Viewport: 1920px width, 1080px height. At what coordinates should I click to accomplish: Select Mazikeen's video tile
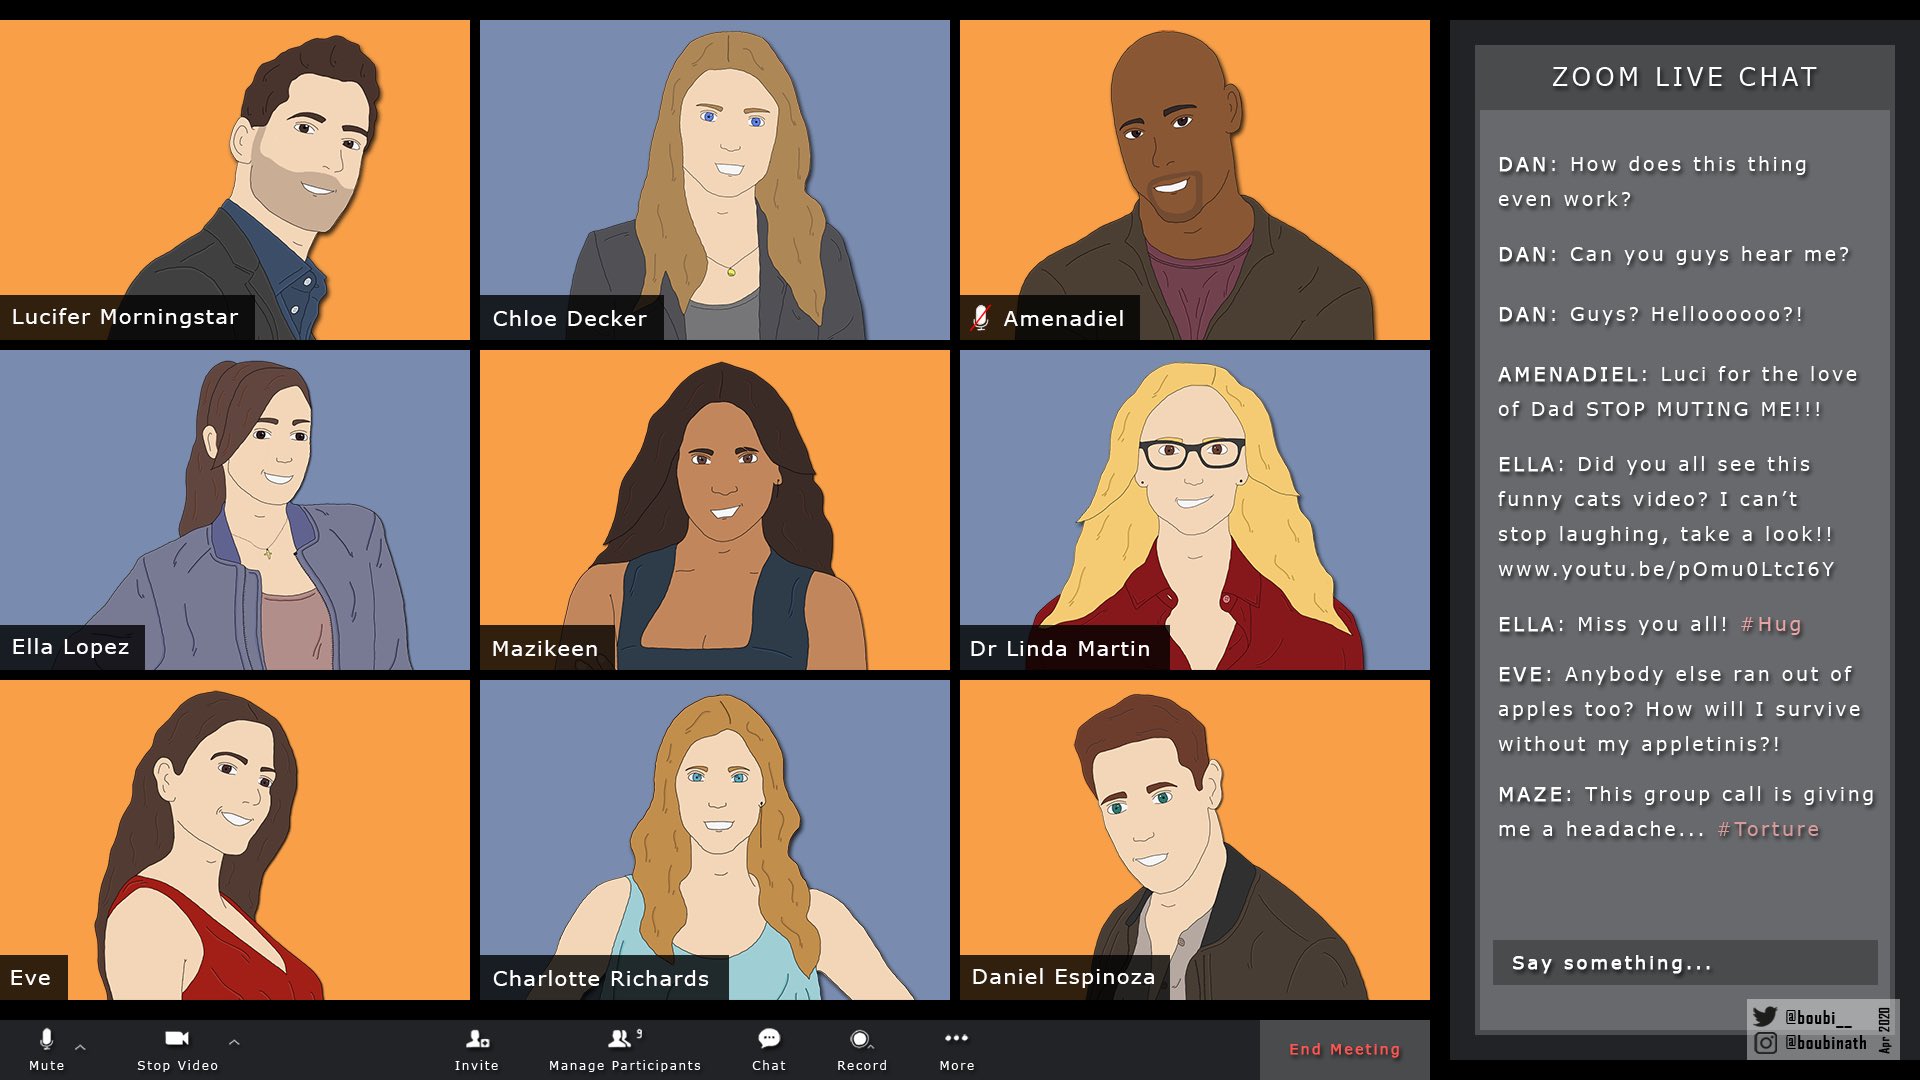pyautogui.click(x=714, y=510)
